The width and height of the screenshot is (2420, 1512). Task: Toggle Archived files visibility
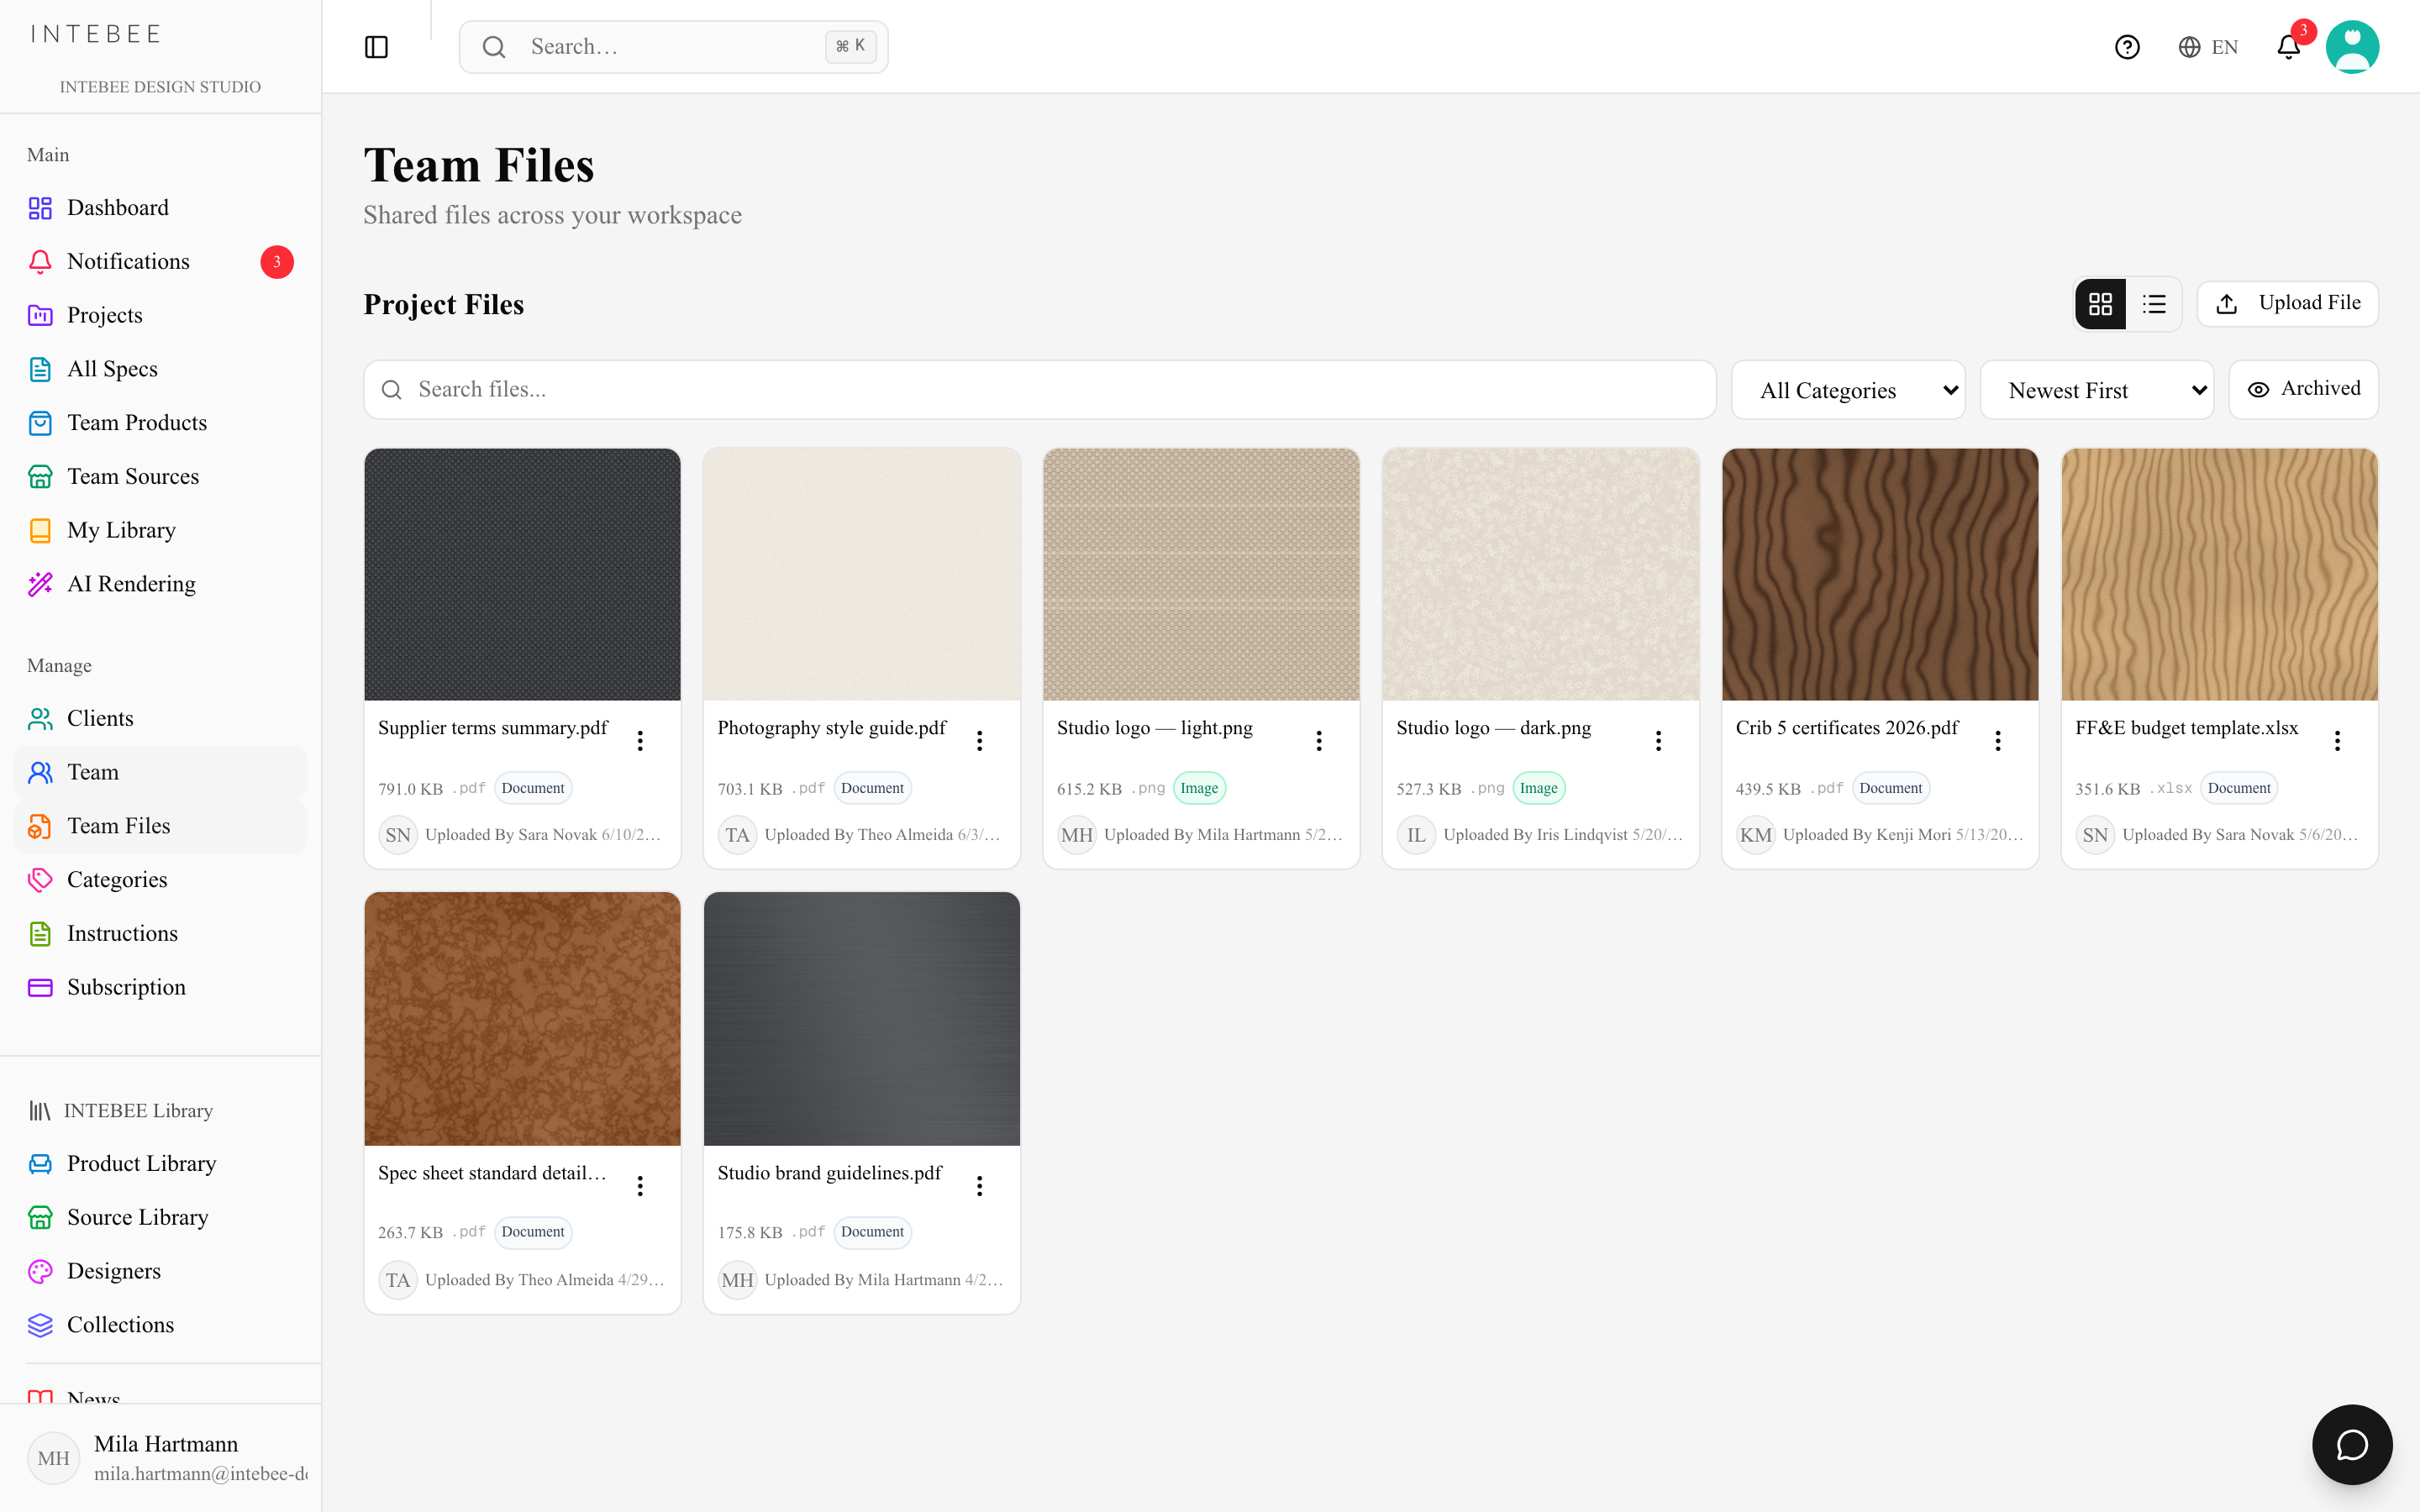tap(2303, 389)
